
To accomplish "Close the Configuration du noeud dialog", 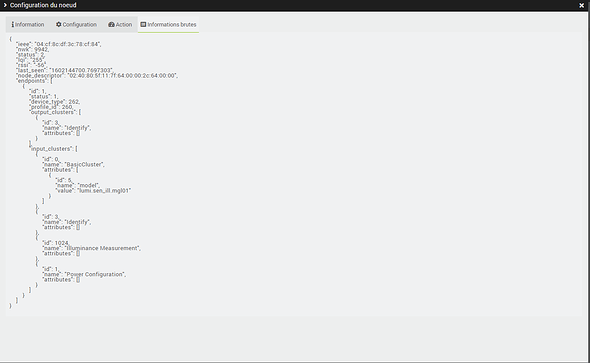I will tap(581, 5).
